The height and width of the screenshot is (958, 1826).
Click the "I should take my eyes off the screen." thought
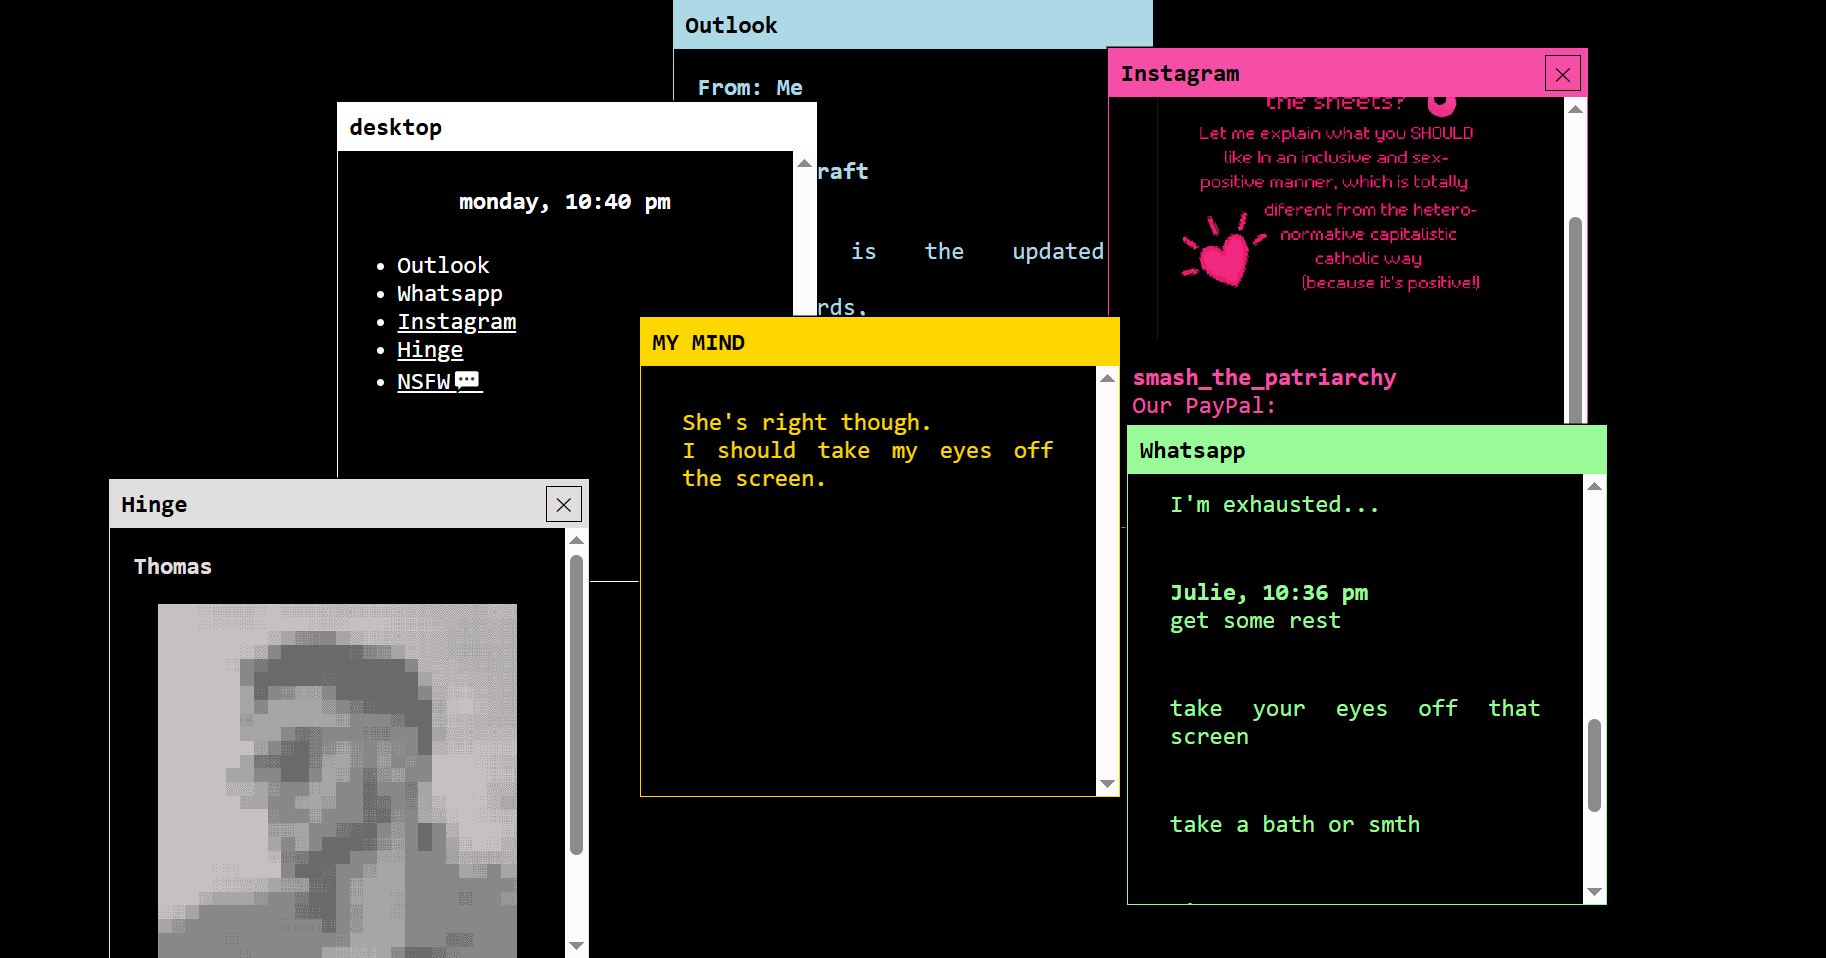pos(868,465)
